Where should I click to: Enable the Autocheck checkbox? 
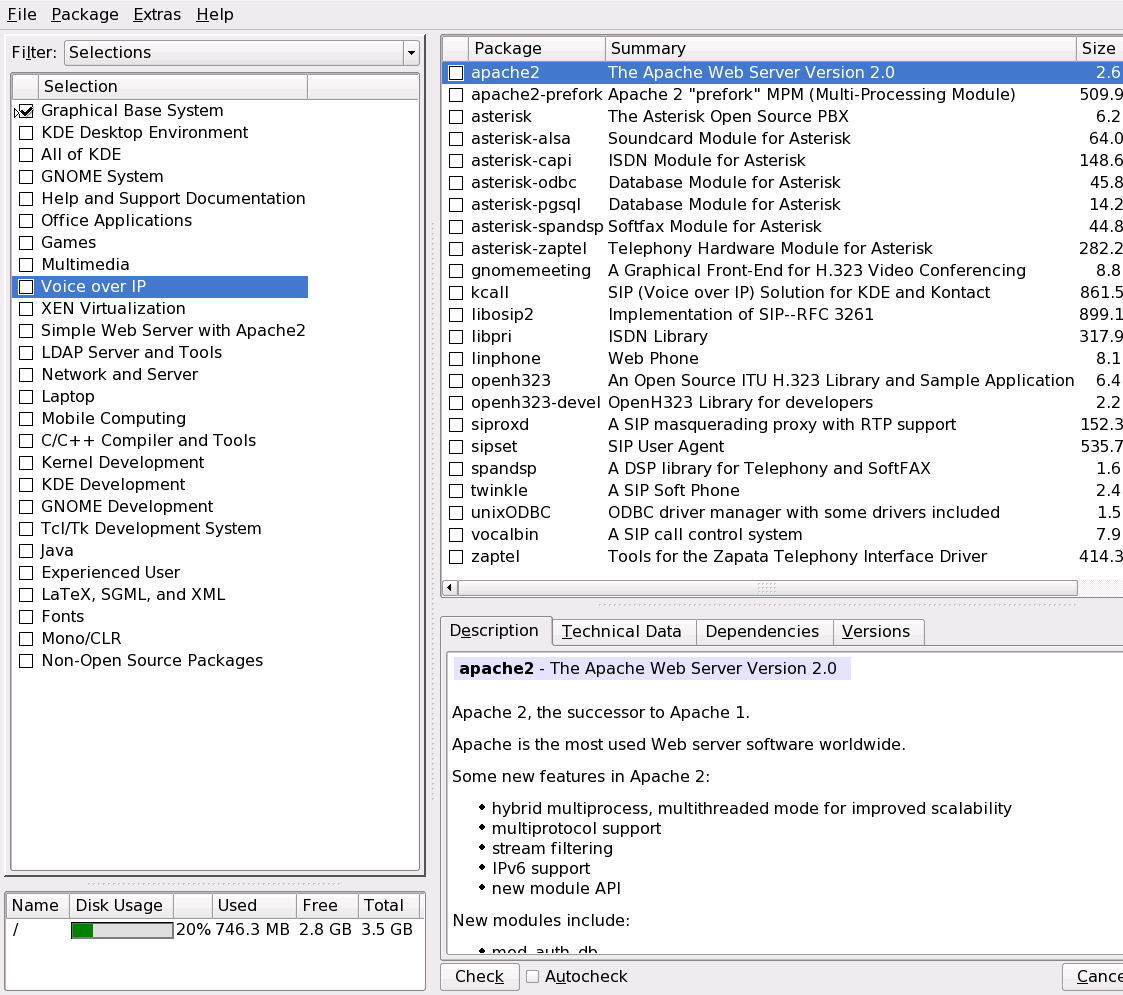tap(533, 976)
